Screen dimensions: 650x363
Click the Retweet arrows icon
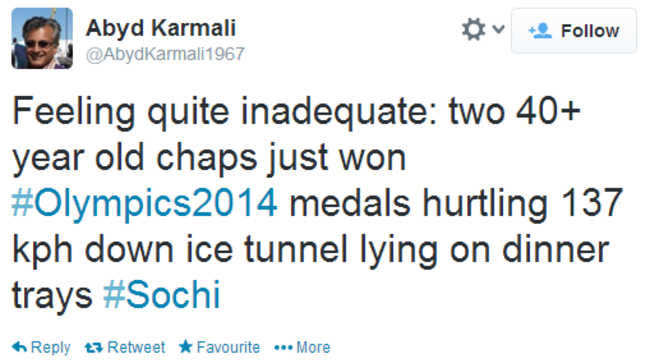click(94, 347)
